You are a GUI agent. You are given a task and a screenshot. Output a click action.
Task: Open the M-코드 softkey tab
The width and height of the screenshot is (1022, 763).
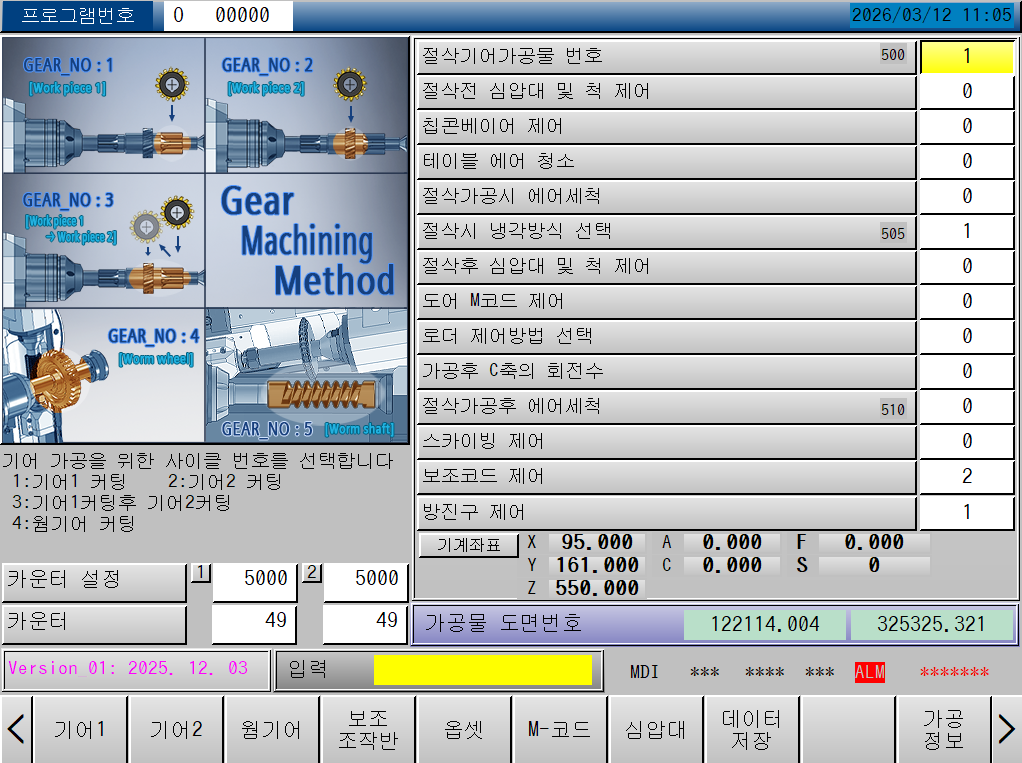(x=559, y=729)
